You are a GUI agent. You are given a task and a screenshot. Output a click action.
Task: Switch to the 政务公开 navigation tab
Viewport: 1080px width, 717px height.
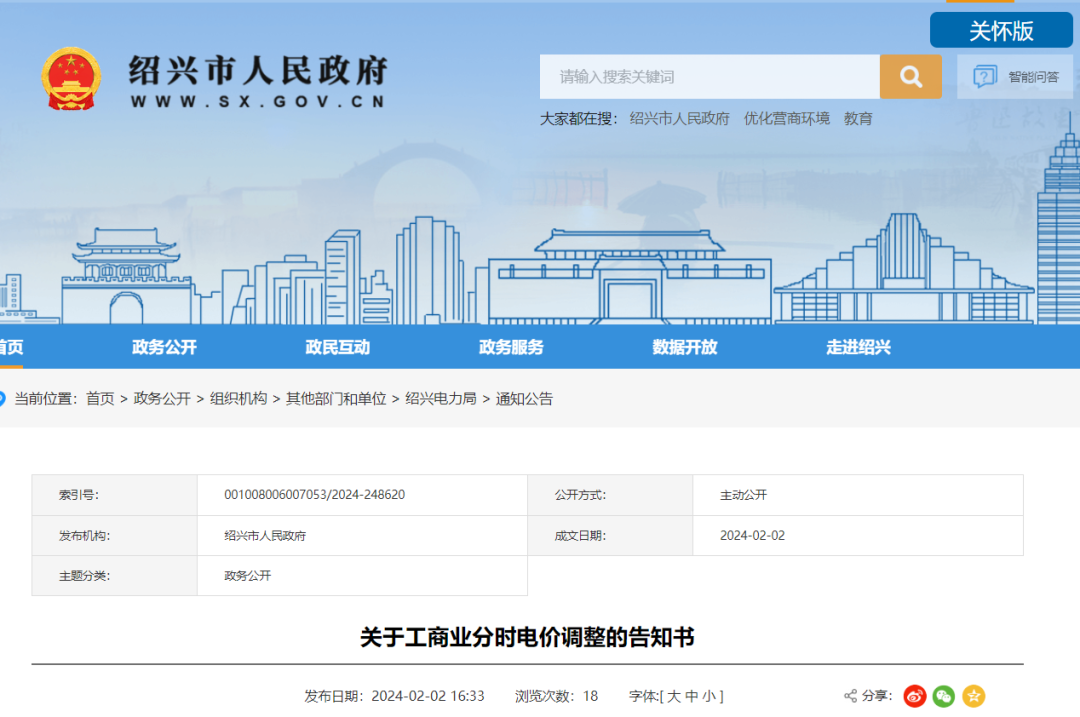tap(164, 347)
